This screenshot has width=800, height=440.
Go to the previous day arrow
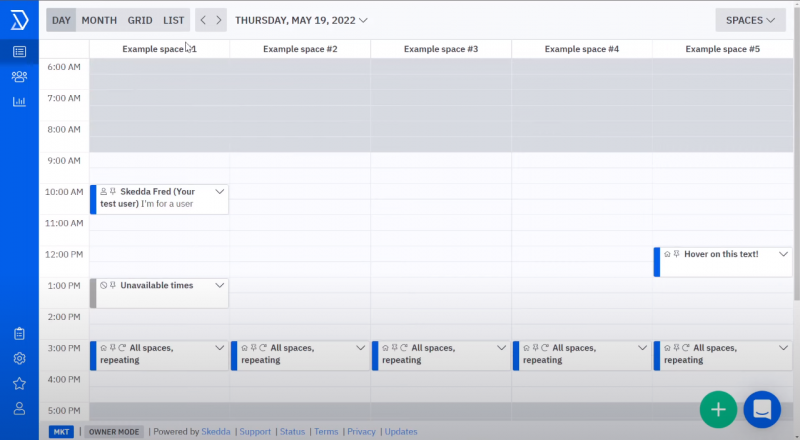pyautogui.click(x=203, y=20)
